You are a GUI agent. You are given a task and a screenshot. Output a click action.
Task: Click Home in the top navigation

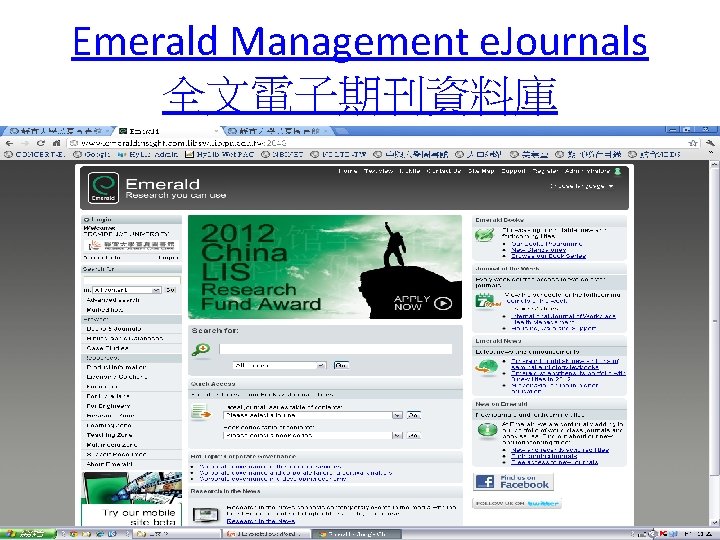click(348, 171)
